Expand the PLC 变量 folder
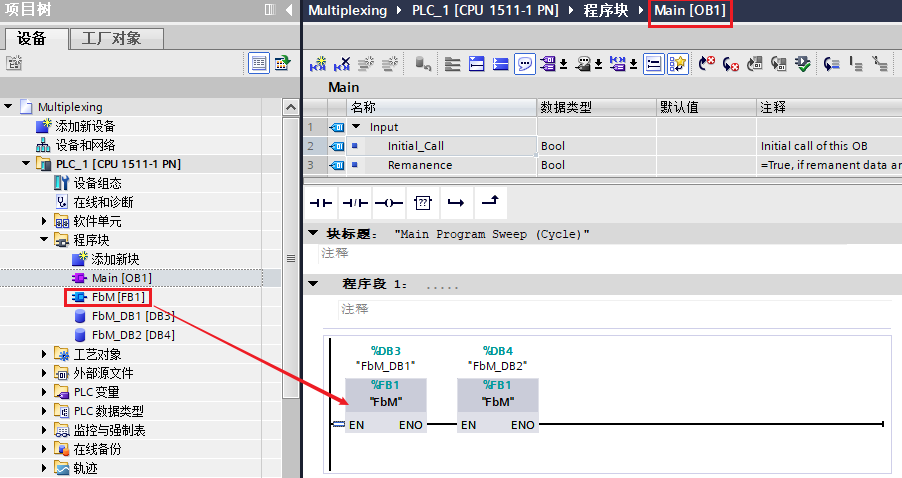902x478 pixels. click(44, 392)
